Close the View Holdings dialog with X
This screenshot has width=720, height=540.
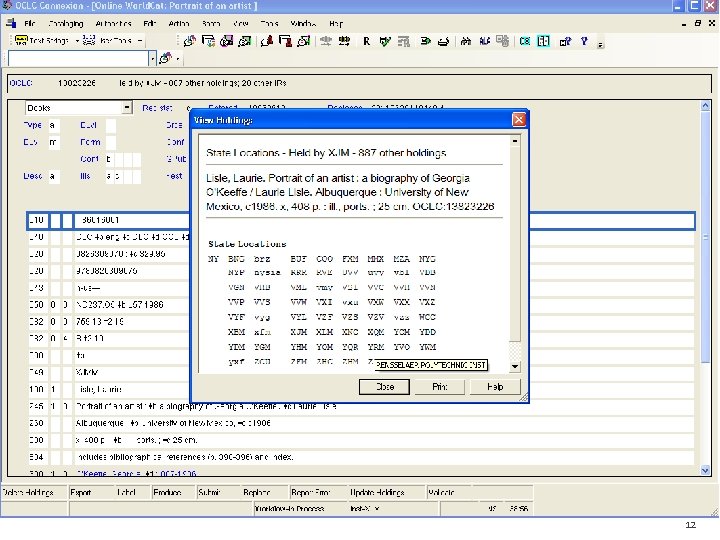519,120
